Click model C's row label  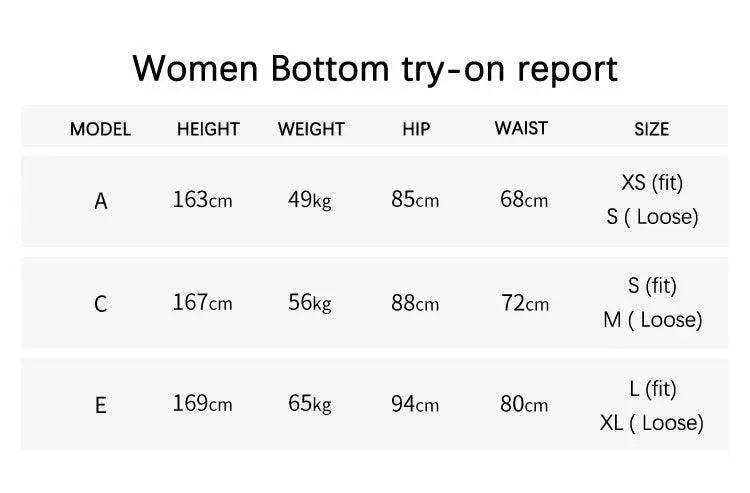(100, 304)
